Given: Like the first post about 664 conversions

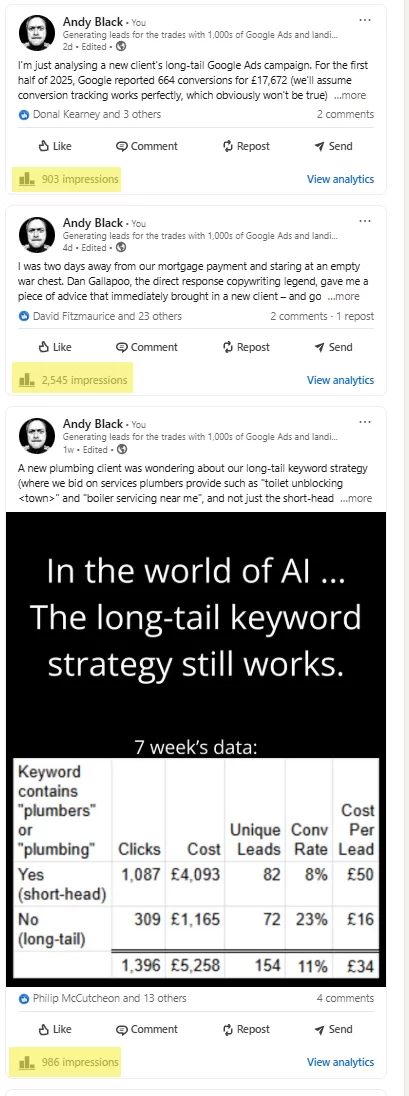Looking at the screenshot, I should coord(55,146).
